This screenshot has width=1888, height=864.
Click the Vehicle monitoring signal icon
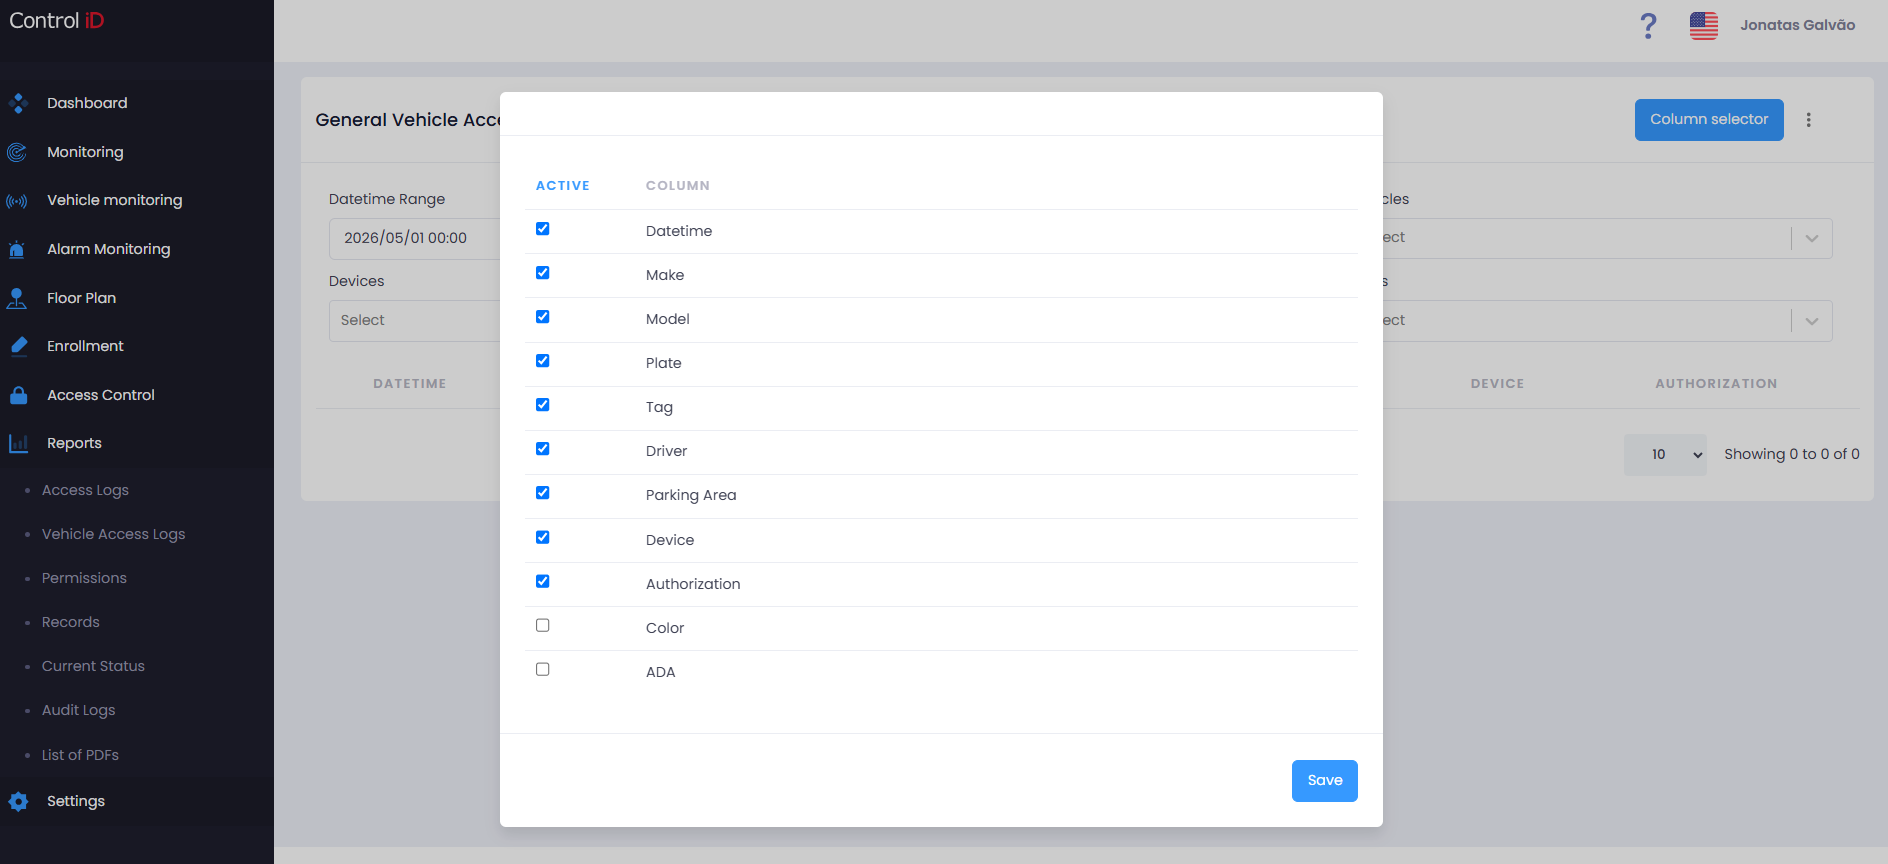[x=17, y=201]
